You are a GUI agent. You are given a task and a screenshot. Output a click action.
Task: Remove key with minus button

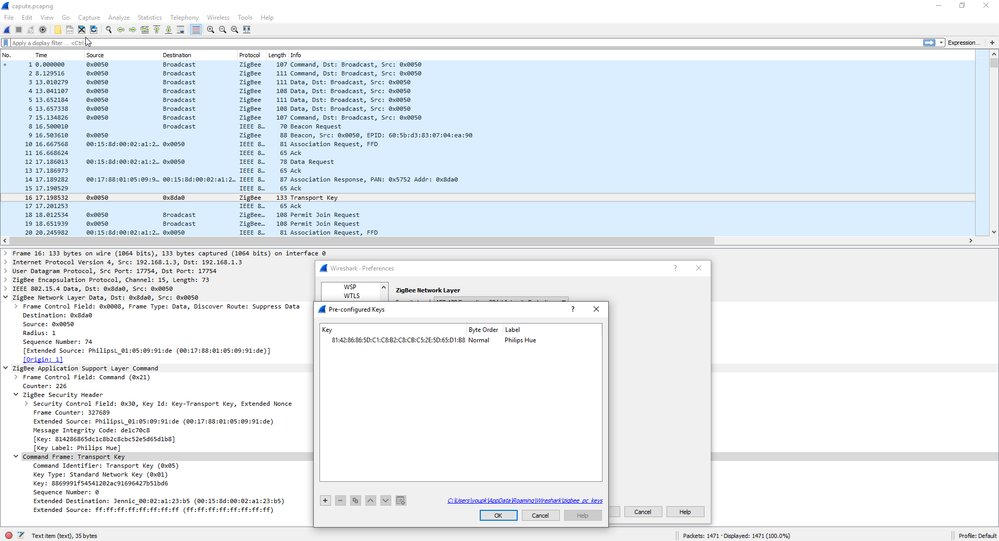[x=340, y=501]
